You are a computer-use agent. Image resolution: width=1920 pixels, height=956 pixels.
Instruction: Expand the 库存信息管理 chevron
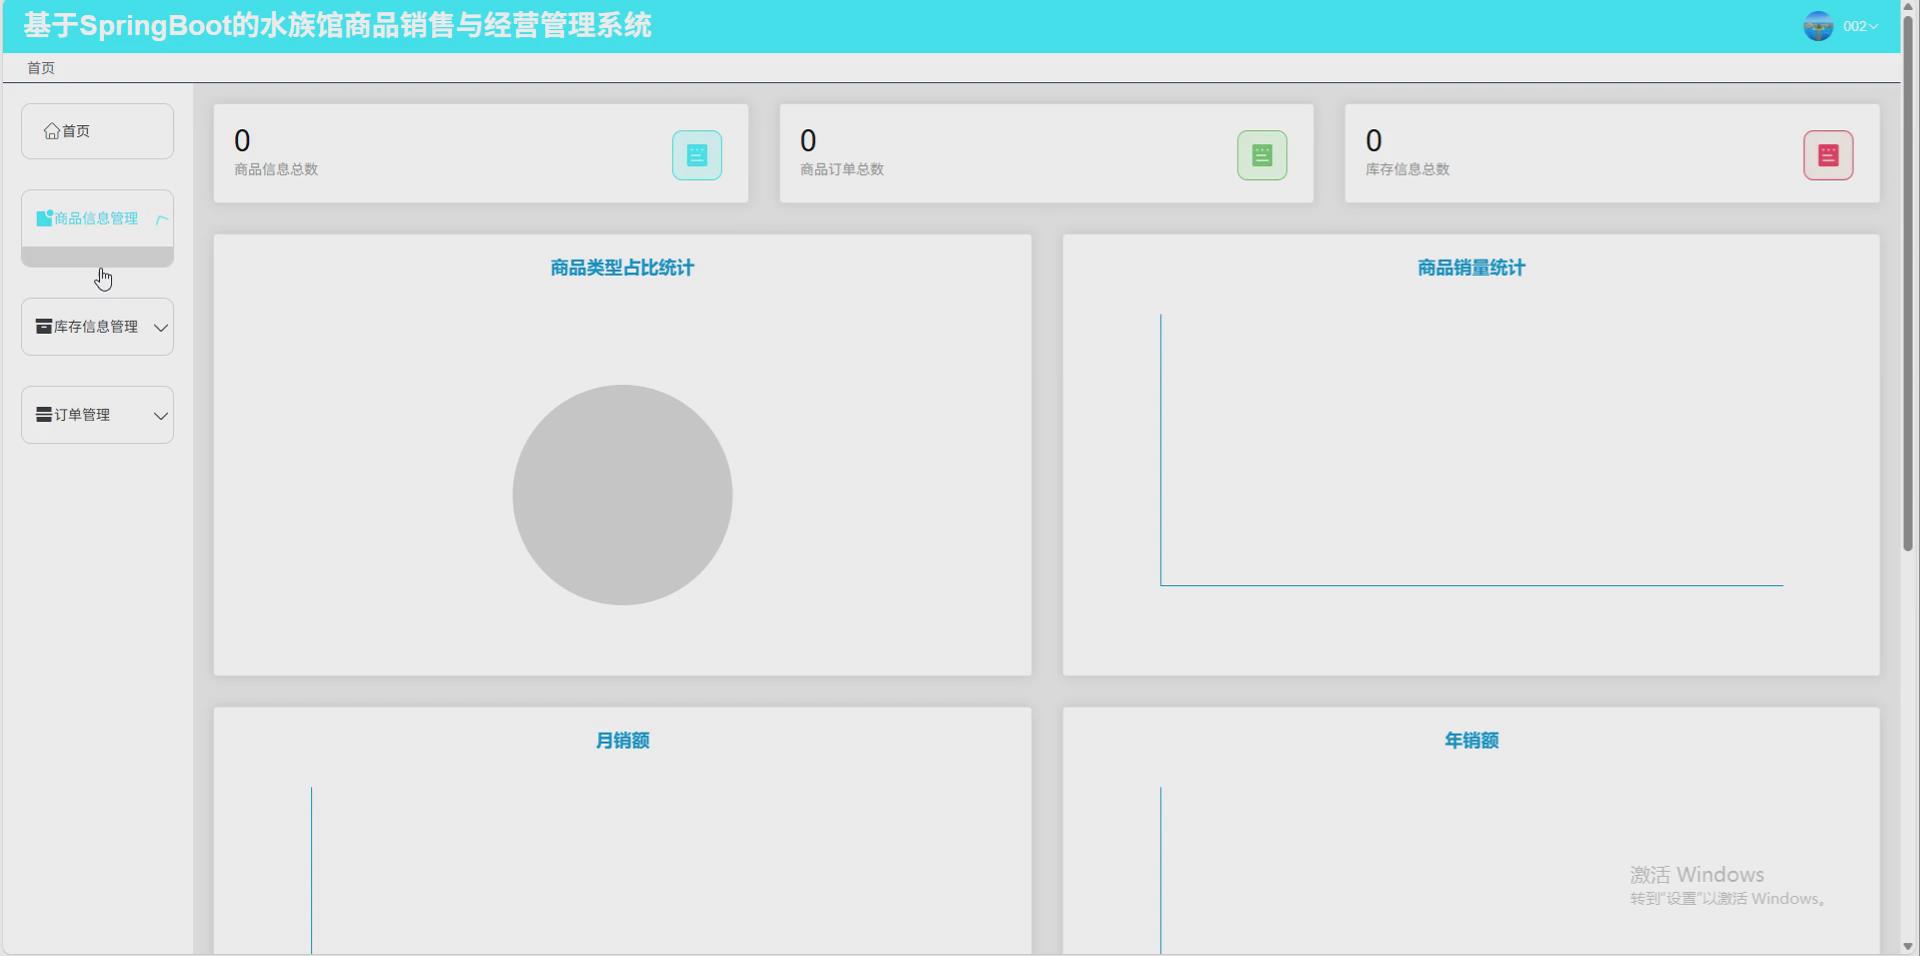pyautogui.click(x=160, y=327)
